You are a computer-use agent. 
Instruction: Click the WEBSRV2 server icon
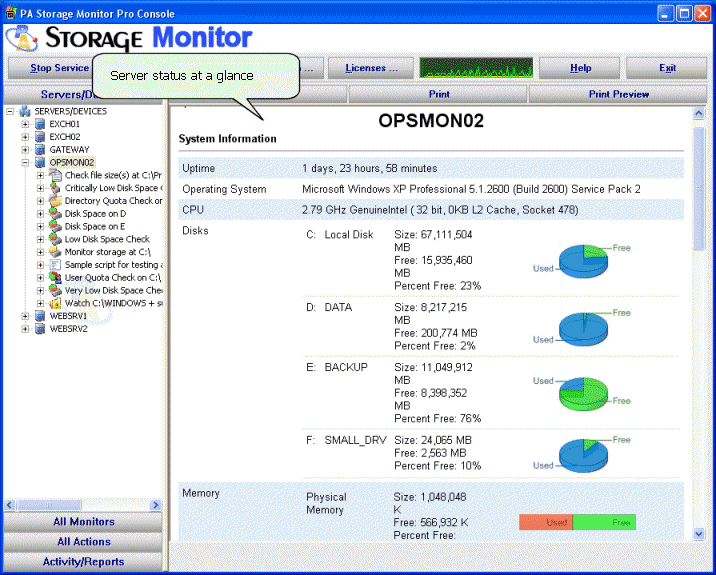click(x=40, y=328)
